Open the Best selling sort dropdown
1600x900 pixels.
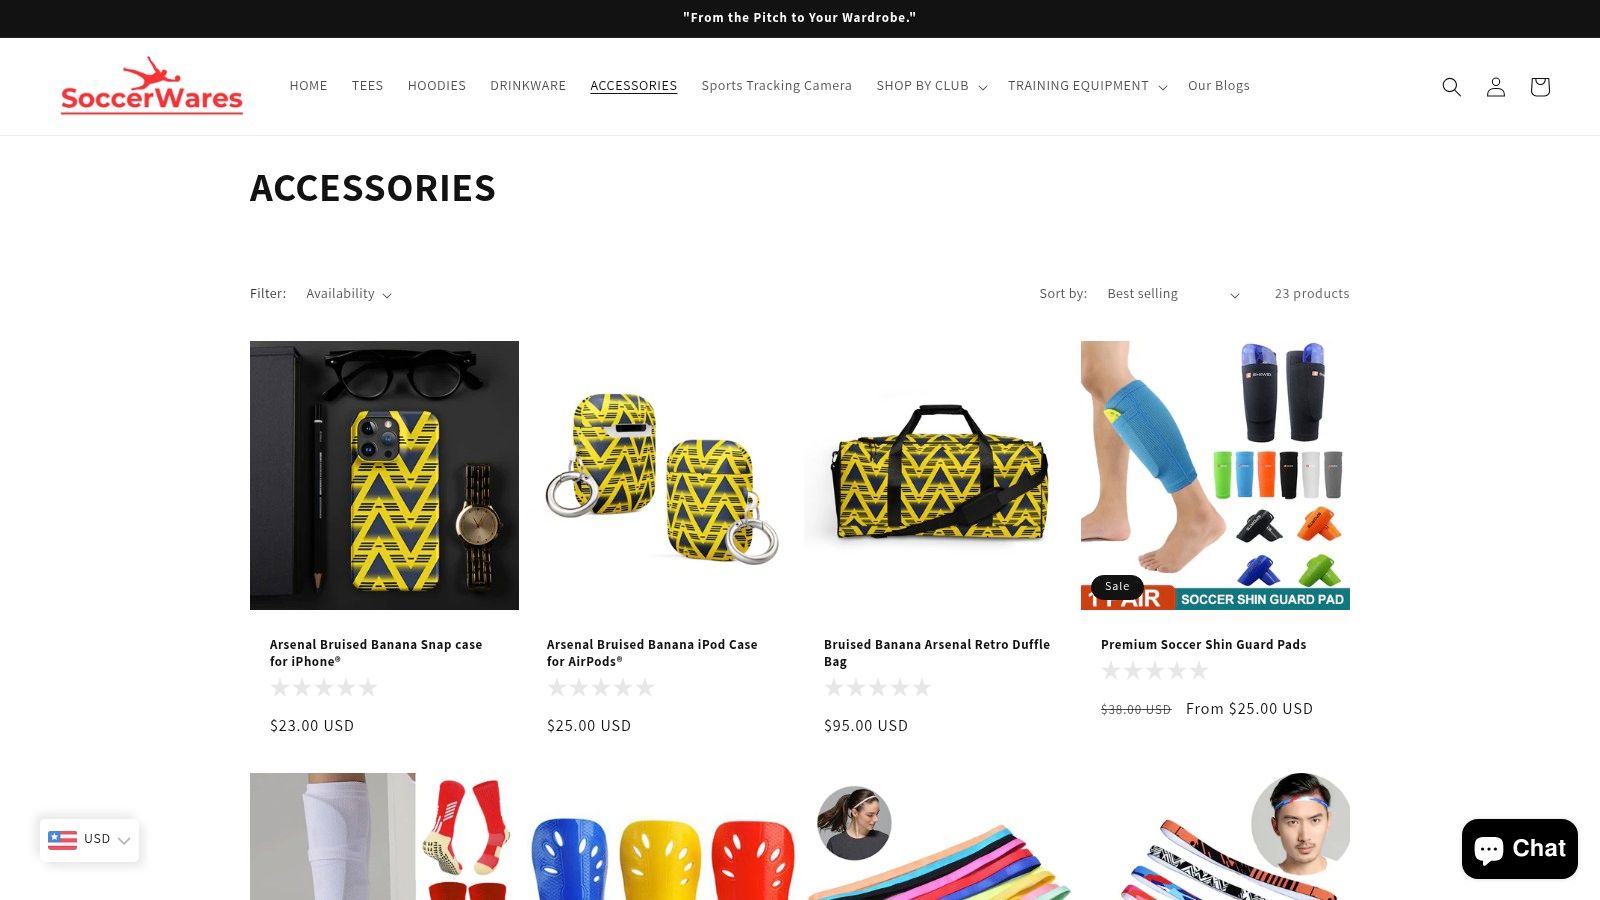pyautogui.click(x=1173, y=294)
